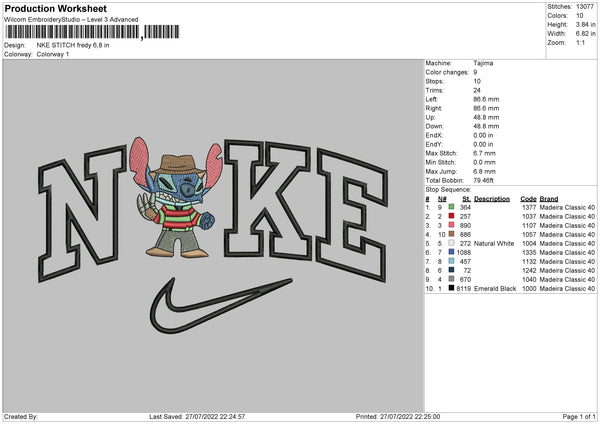Viewport: 600px width, 424px height.
Task: Select the gray thread swatch, code 1040
Action: [452, 279]
